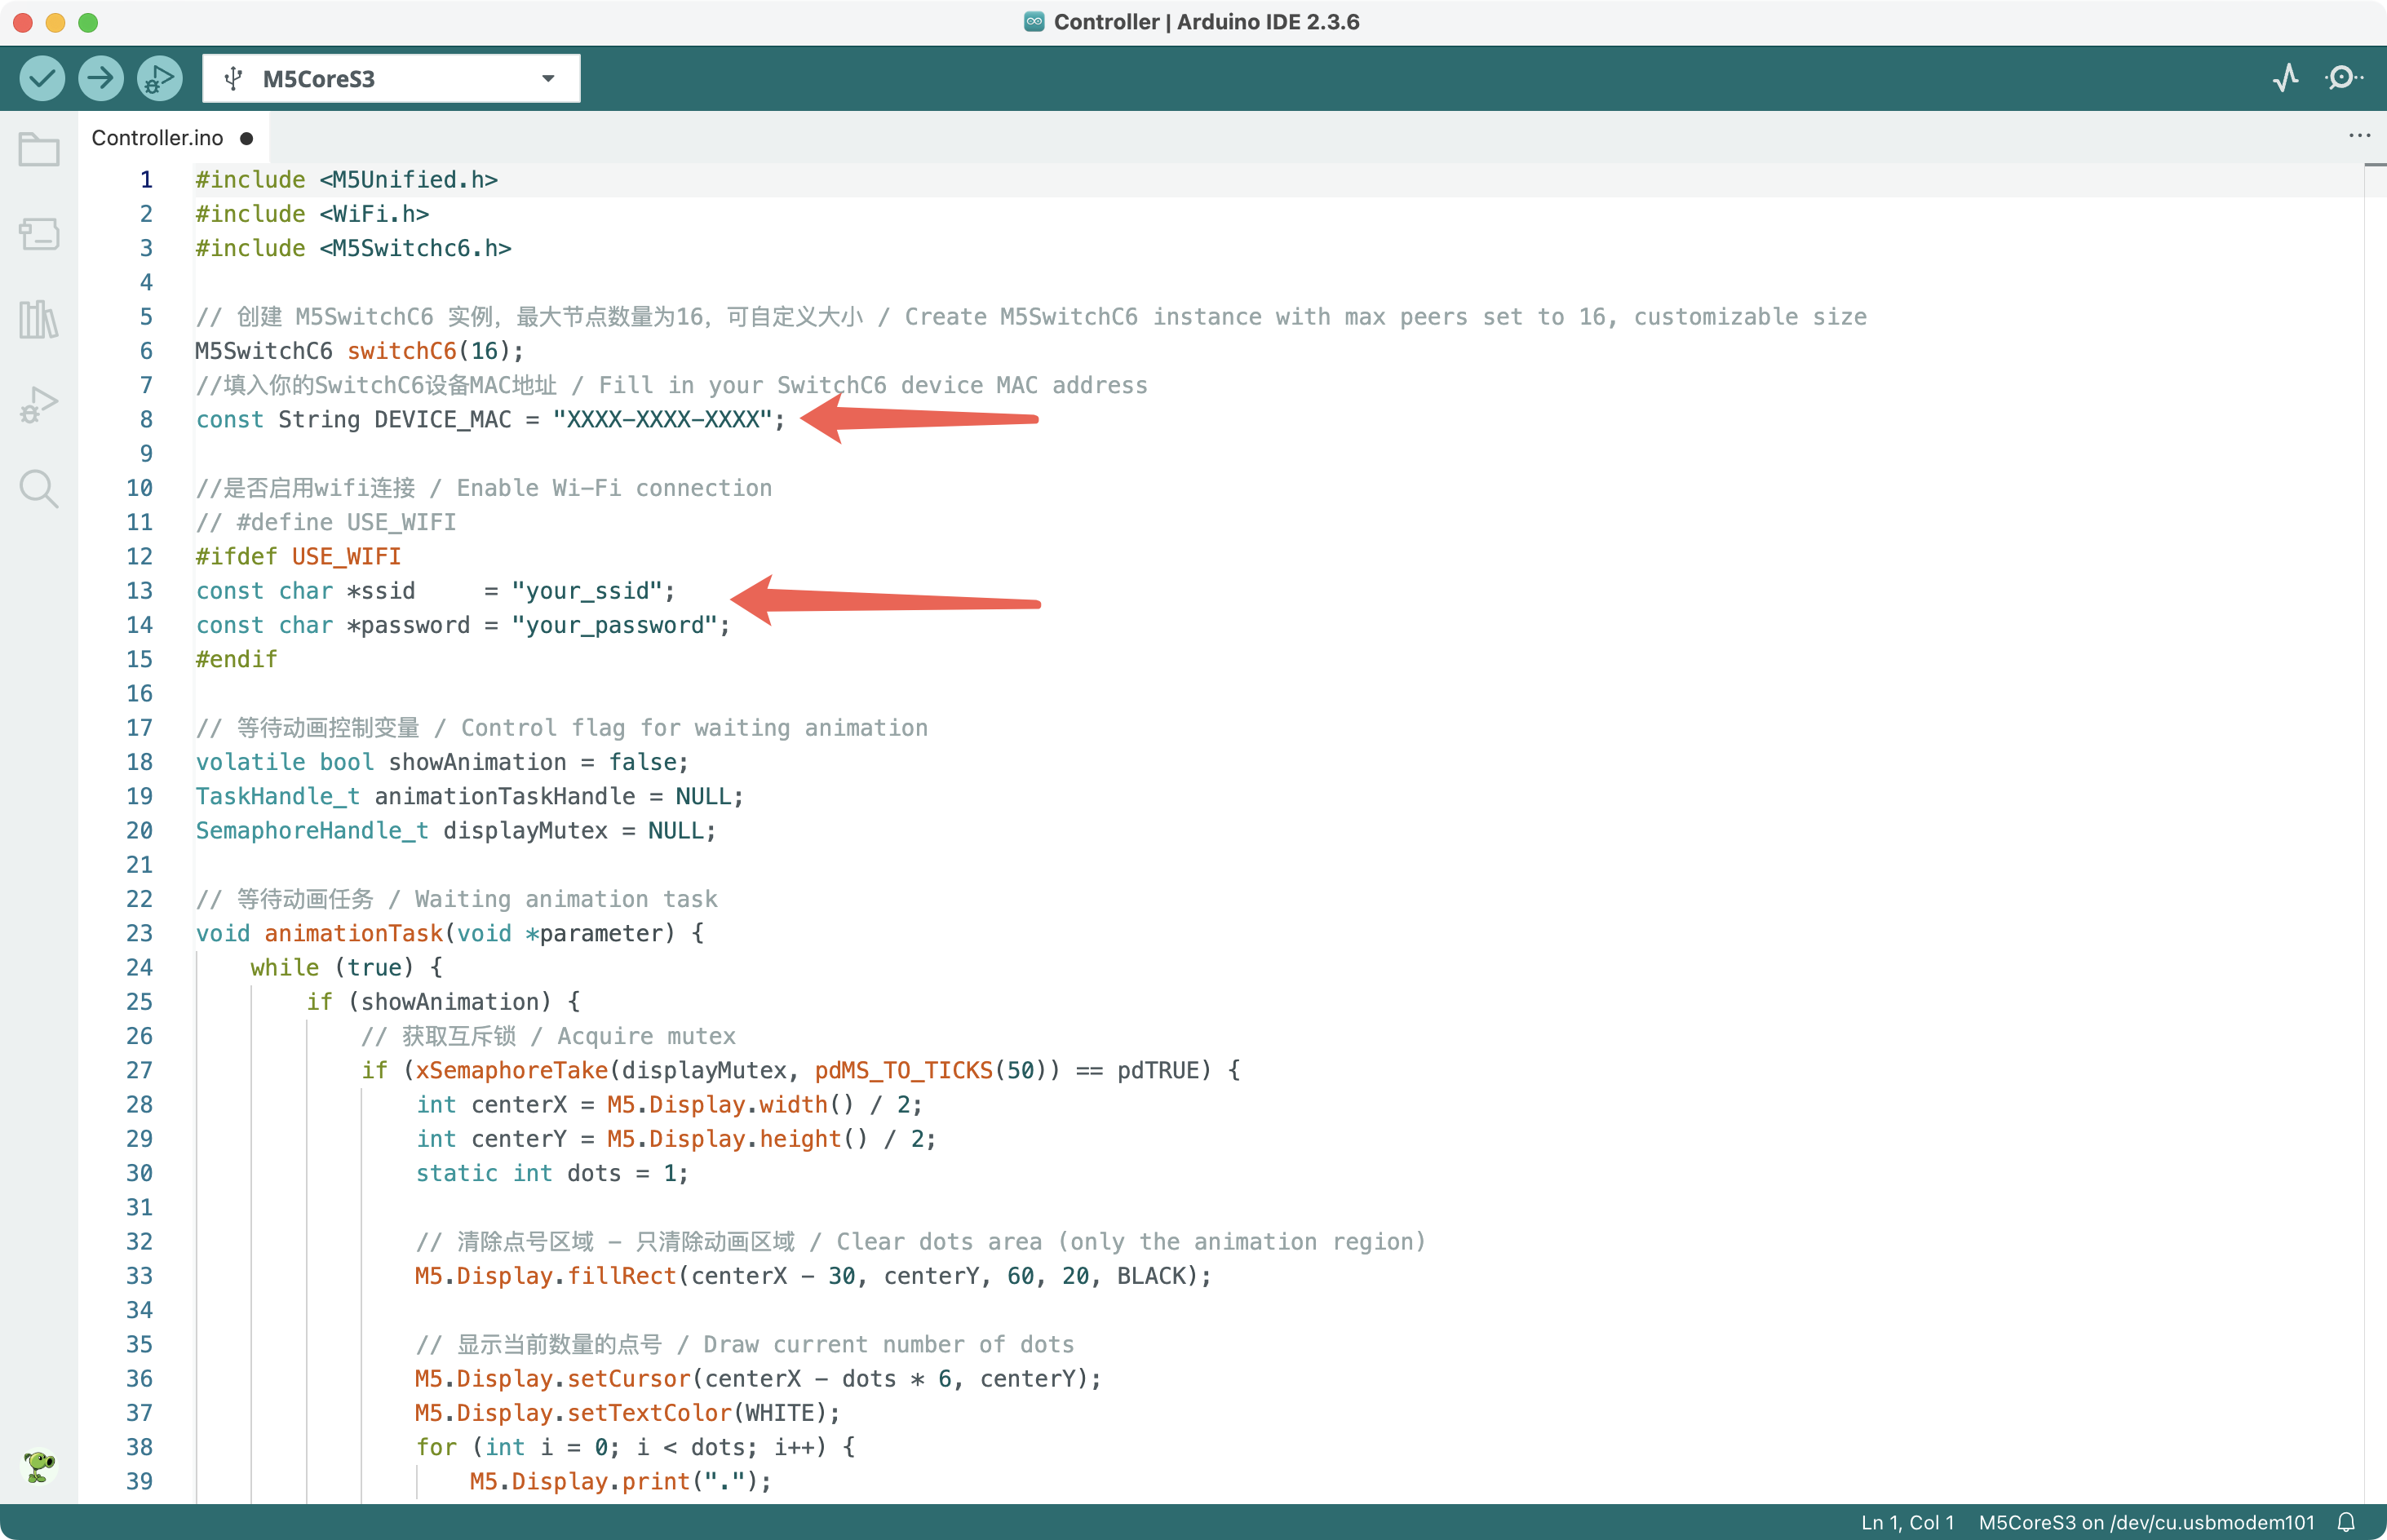Open the Boards Manager sidebar panel
This screenshot has height=1540, width=2387.
click(39, 234)
